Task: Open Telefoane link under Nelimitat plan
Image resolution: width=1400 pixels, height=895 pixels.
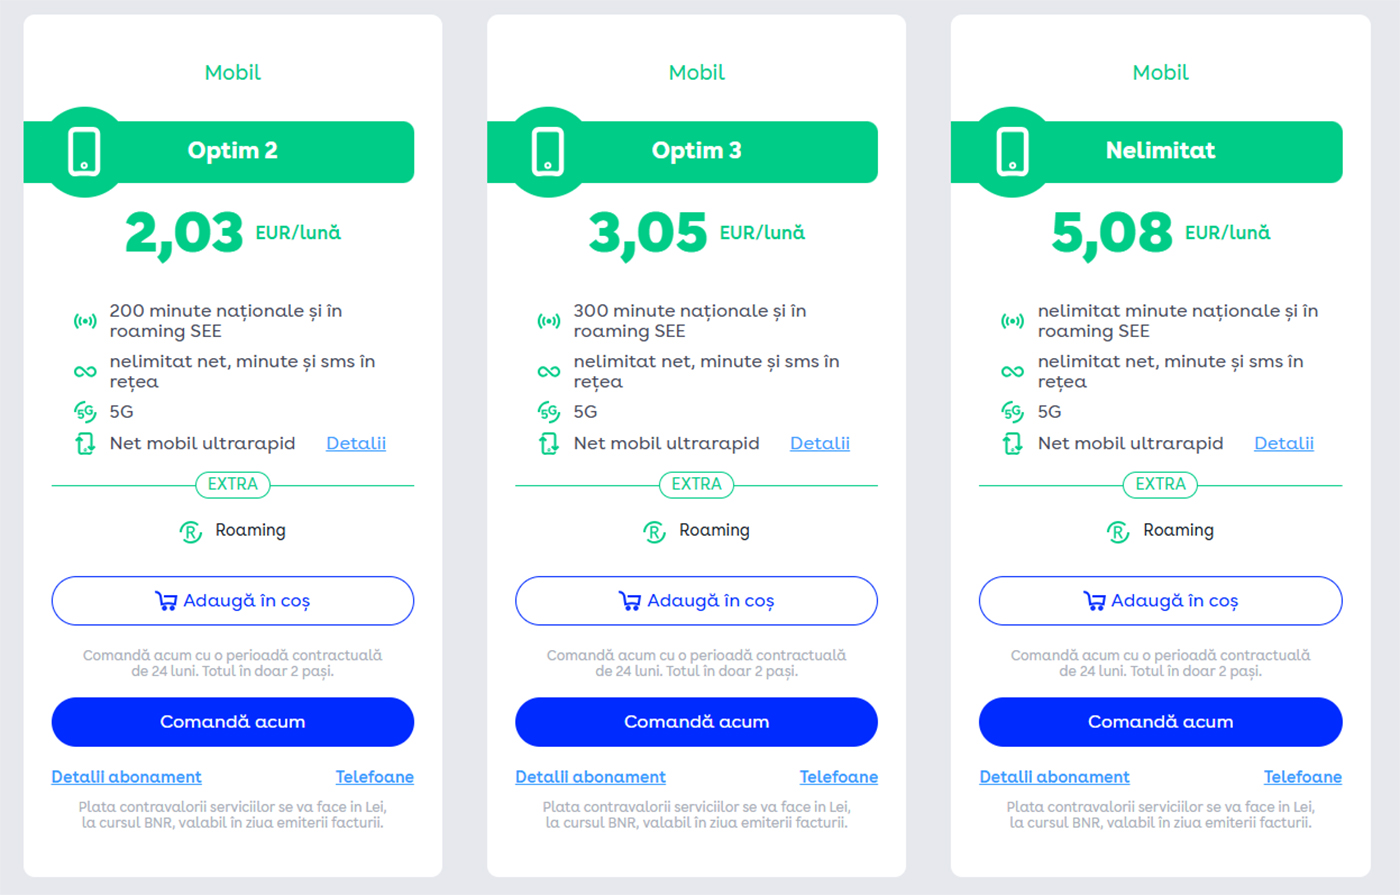Action: tap(1302, 777)
